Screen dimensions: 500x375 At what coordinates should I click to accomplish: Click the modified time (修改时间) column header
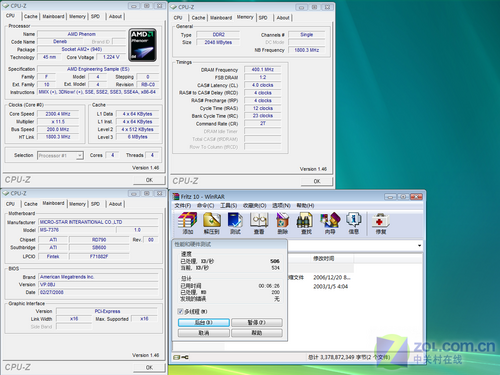(x=323, y=258)
